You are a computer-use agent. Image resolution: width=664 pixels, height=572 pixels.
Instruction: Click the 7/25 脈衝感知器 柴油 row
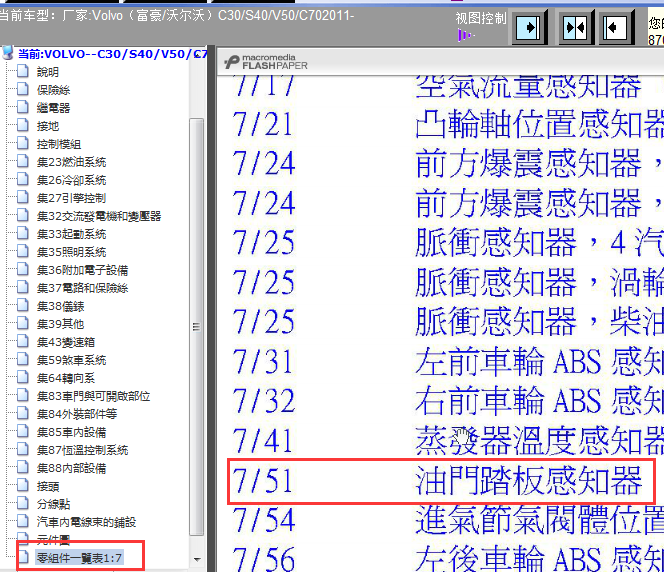(448, 321)
